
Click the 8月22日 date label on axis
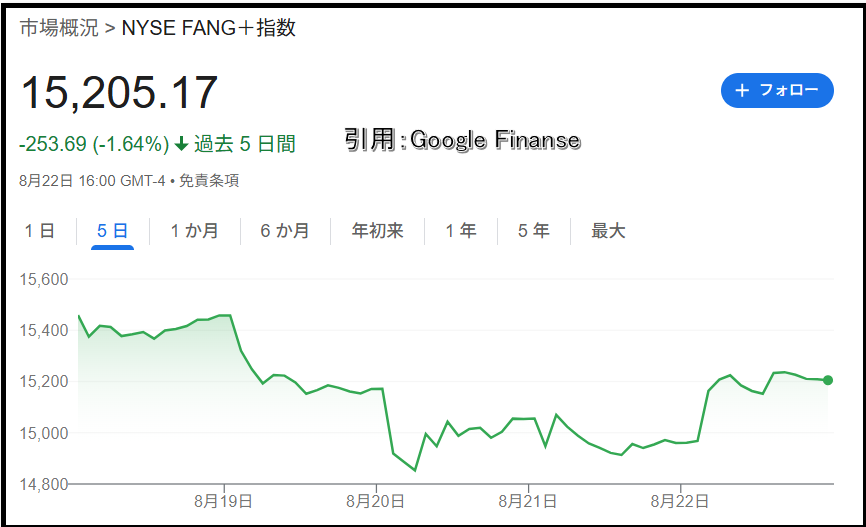tap(680, 502)
